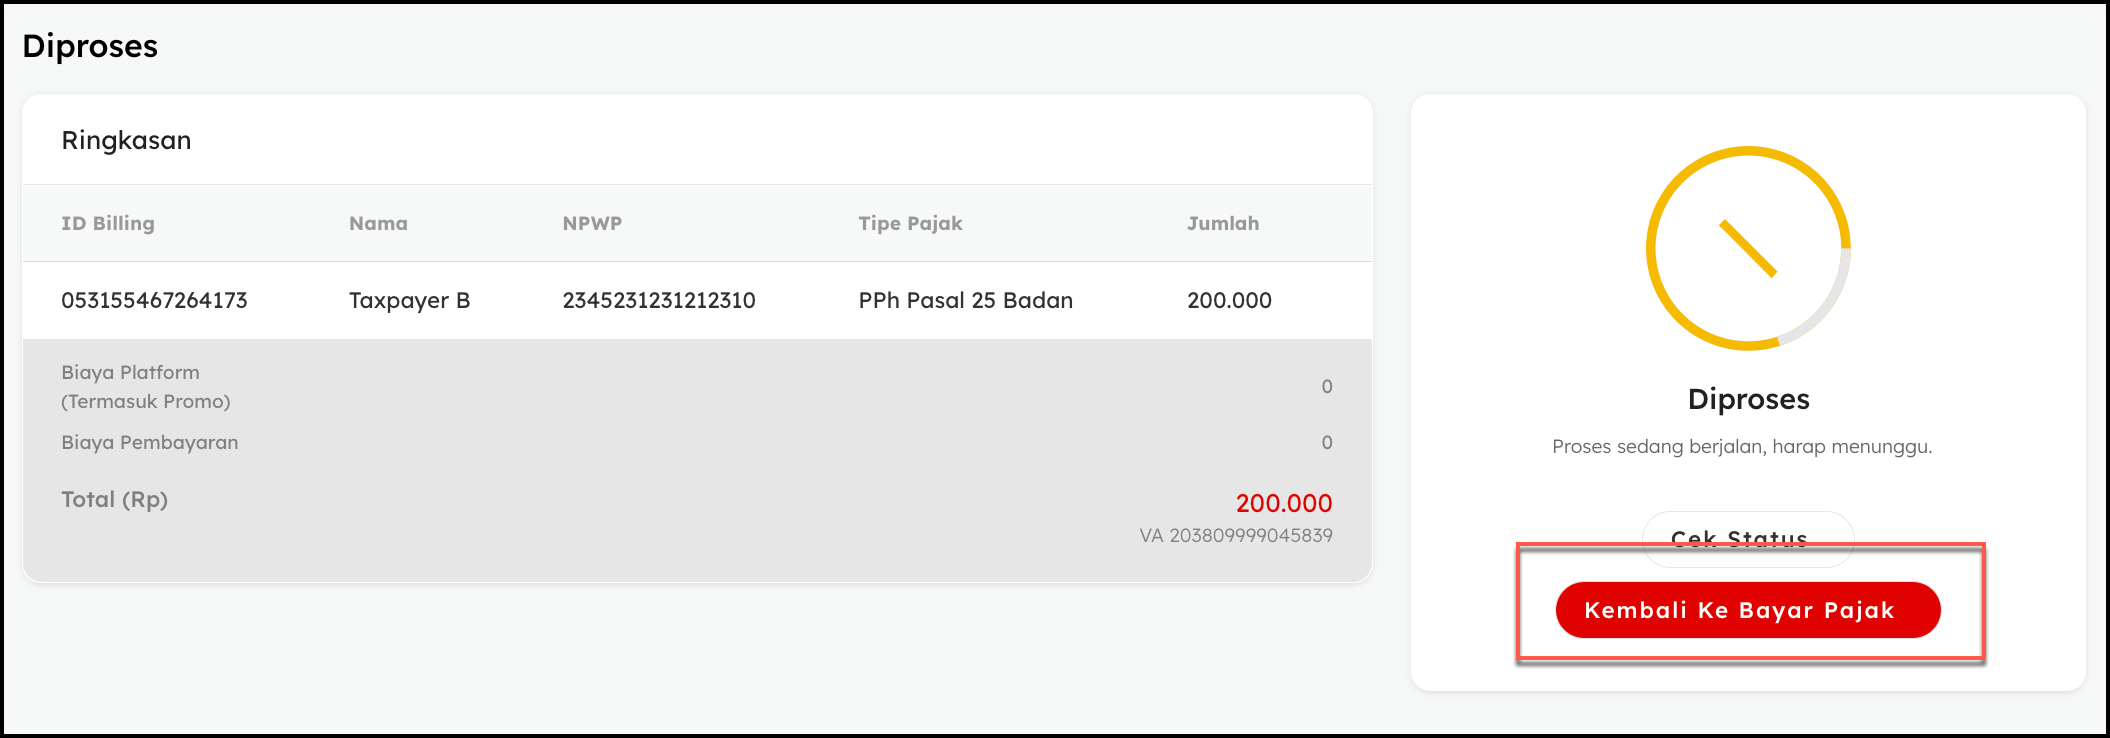
Task: Click the ID Billing column header
Action: point(108,223)
